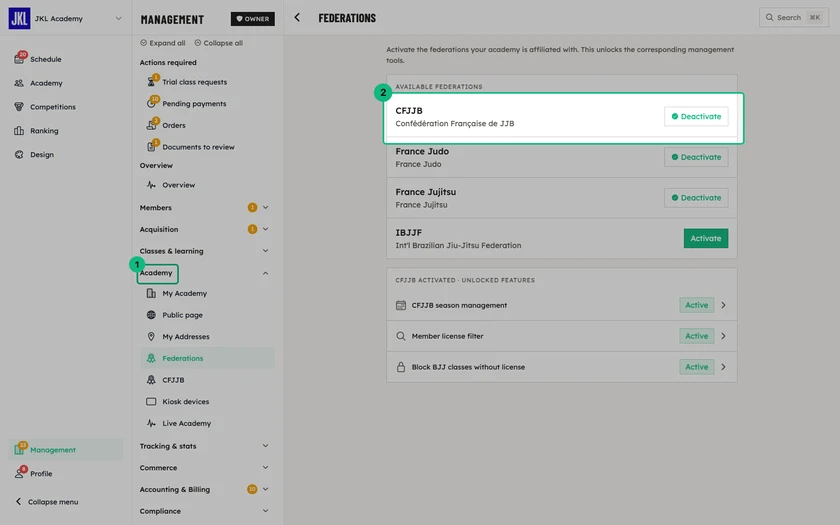Click the calendar icon for CFJJB season management

pos(401,305)
